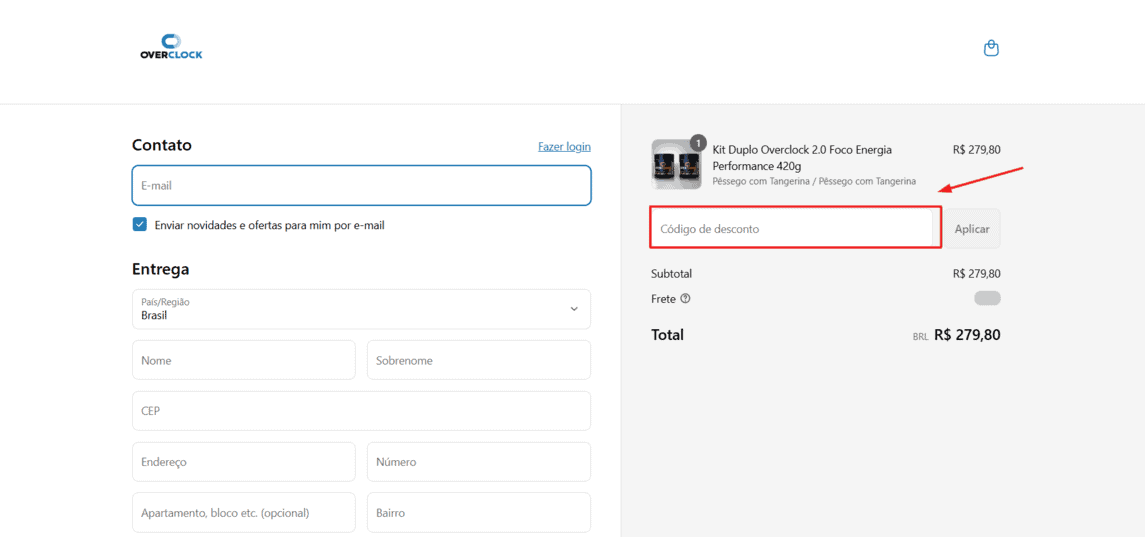Click the Pêssego com Tangerina variant text

(814, 180)
